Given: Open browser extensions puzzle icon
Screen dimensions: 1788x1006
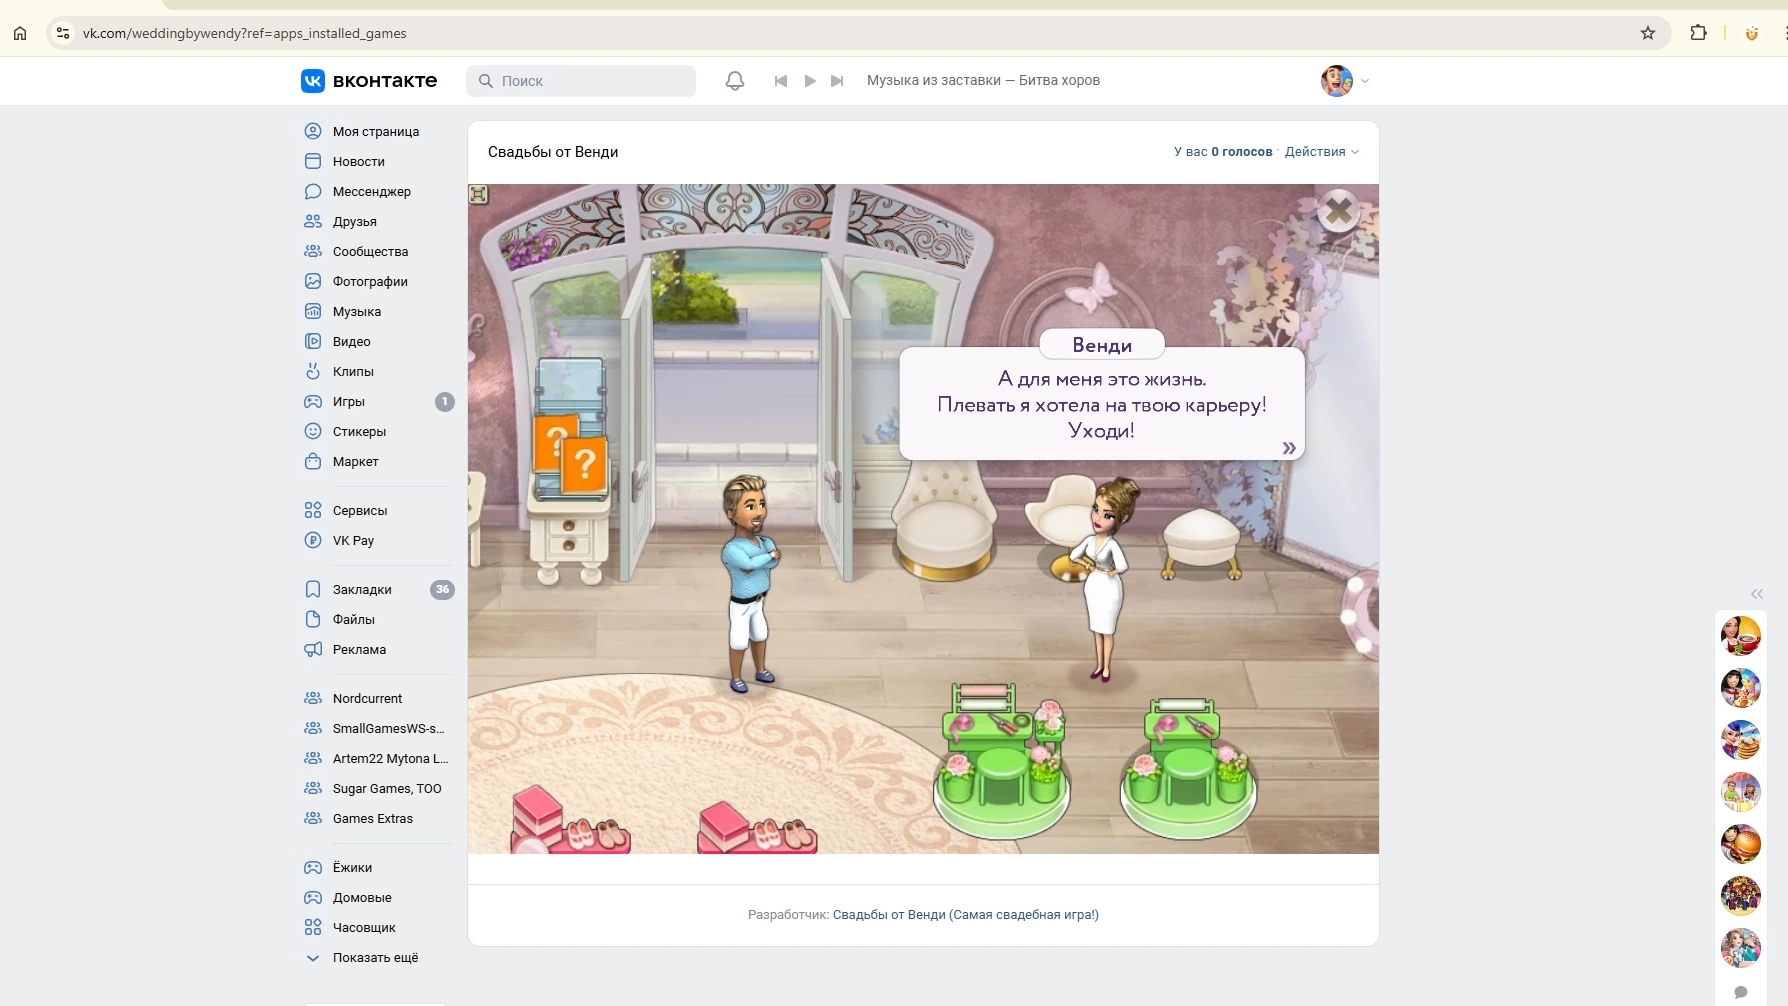Looking at the screenshot, I should pyautogui.click(x=1698, y=33).
